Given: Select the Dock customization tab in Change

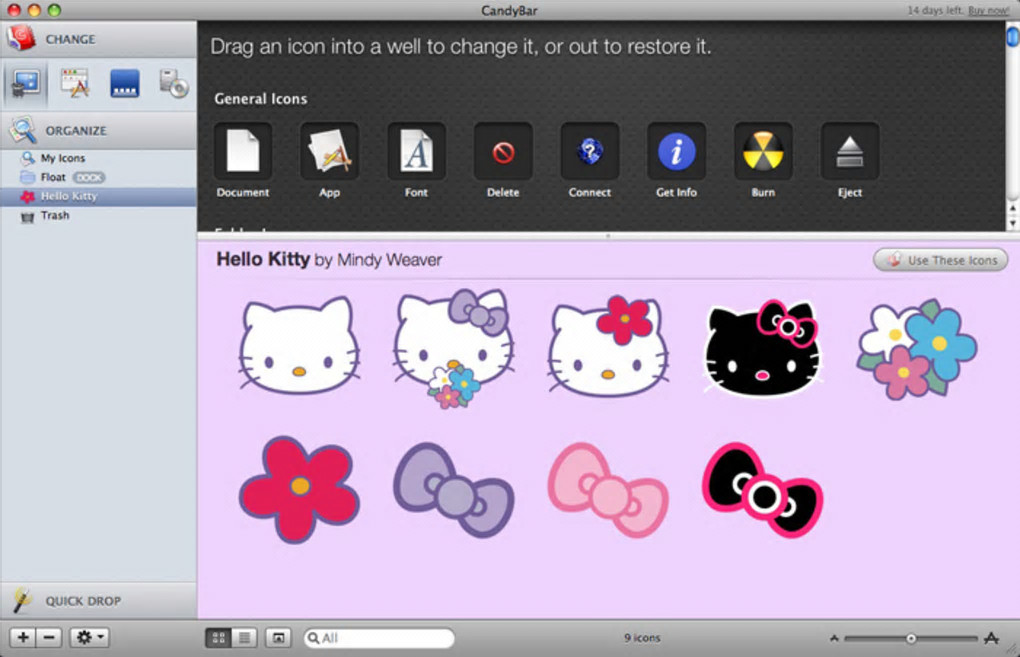Looking at the screenshot, I should pyautogui.click(x=124, y=84).
